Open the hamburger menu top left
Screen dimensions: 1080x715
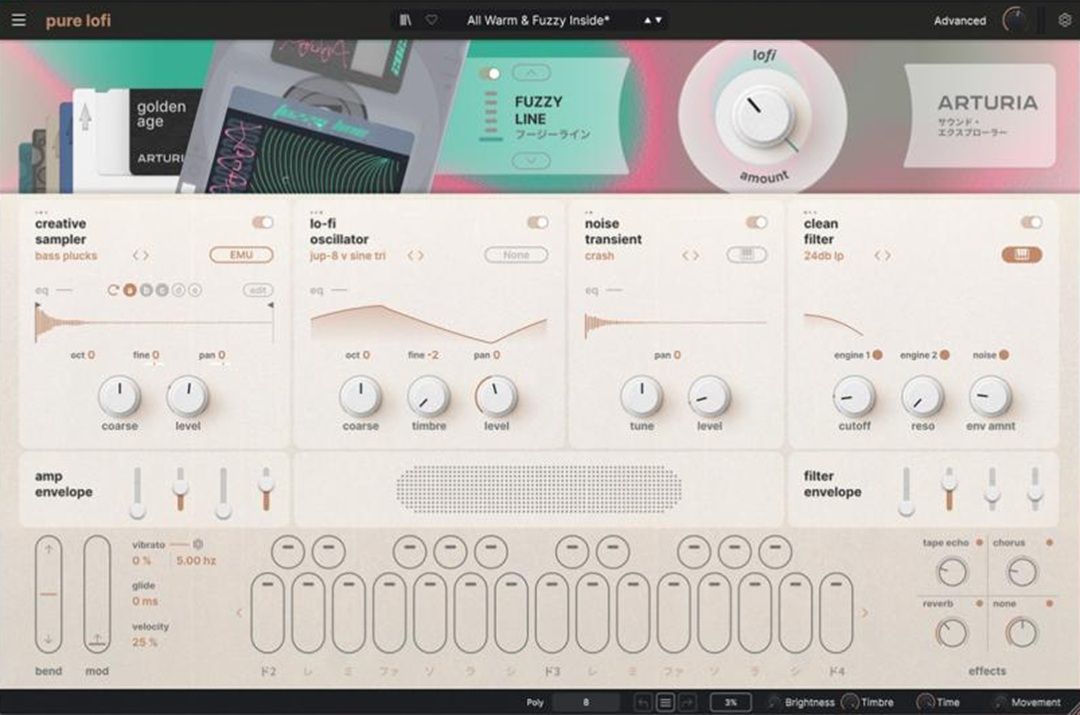click(18, 19)
